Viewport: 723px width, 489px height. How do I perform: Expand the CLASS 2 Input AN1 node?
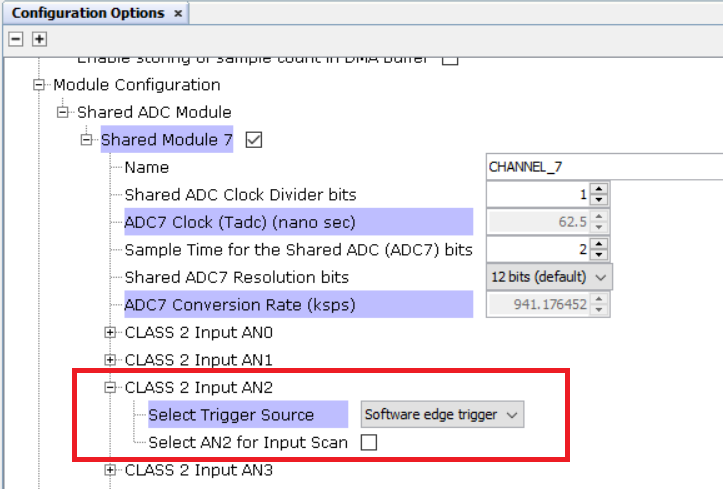[x=111, y=359]
